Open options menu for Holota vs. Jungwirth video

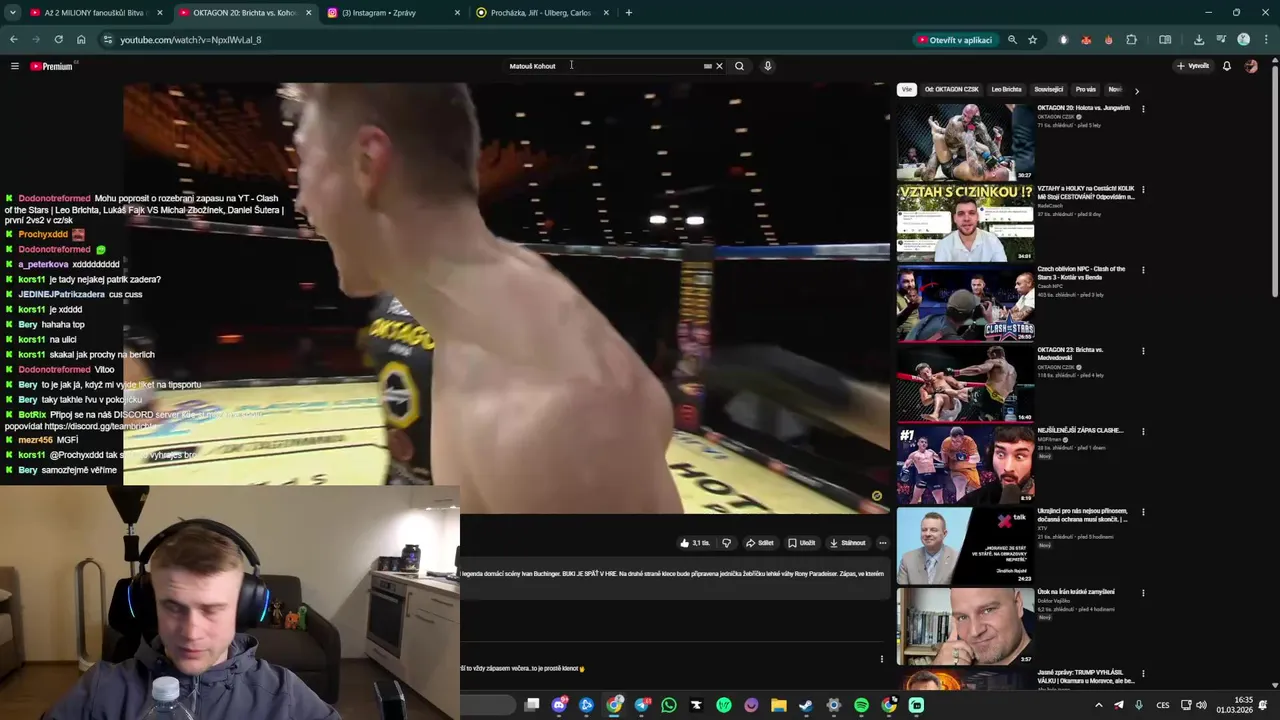(1143, 109)
